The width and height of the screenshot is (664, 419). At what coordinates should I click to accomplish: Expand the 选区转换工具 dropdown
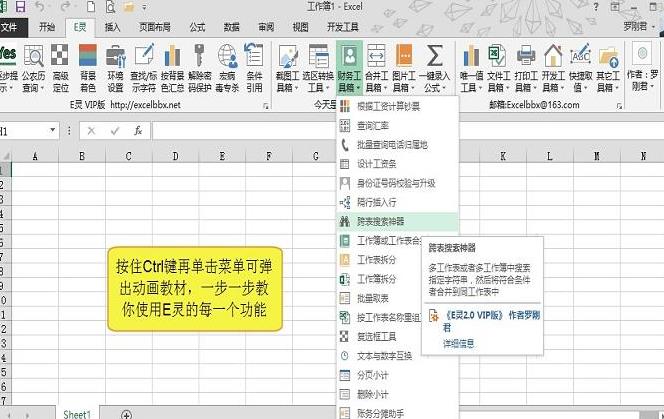(318, 68)
